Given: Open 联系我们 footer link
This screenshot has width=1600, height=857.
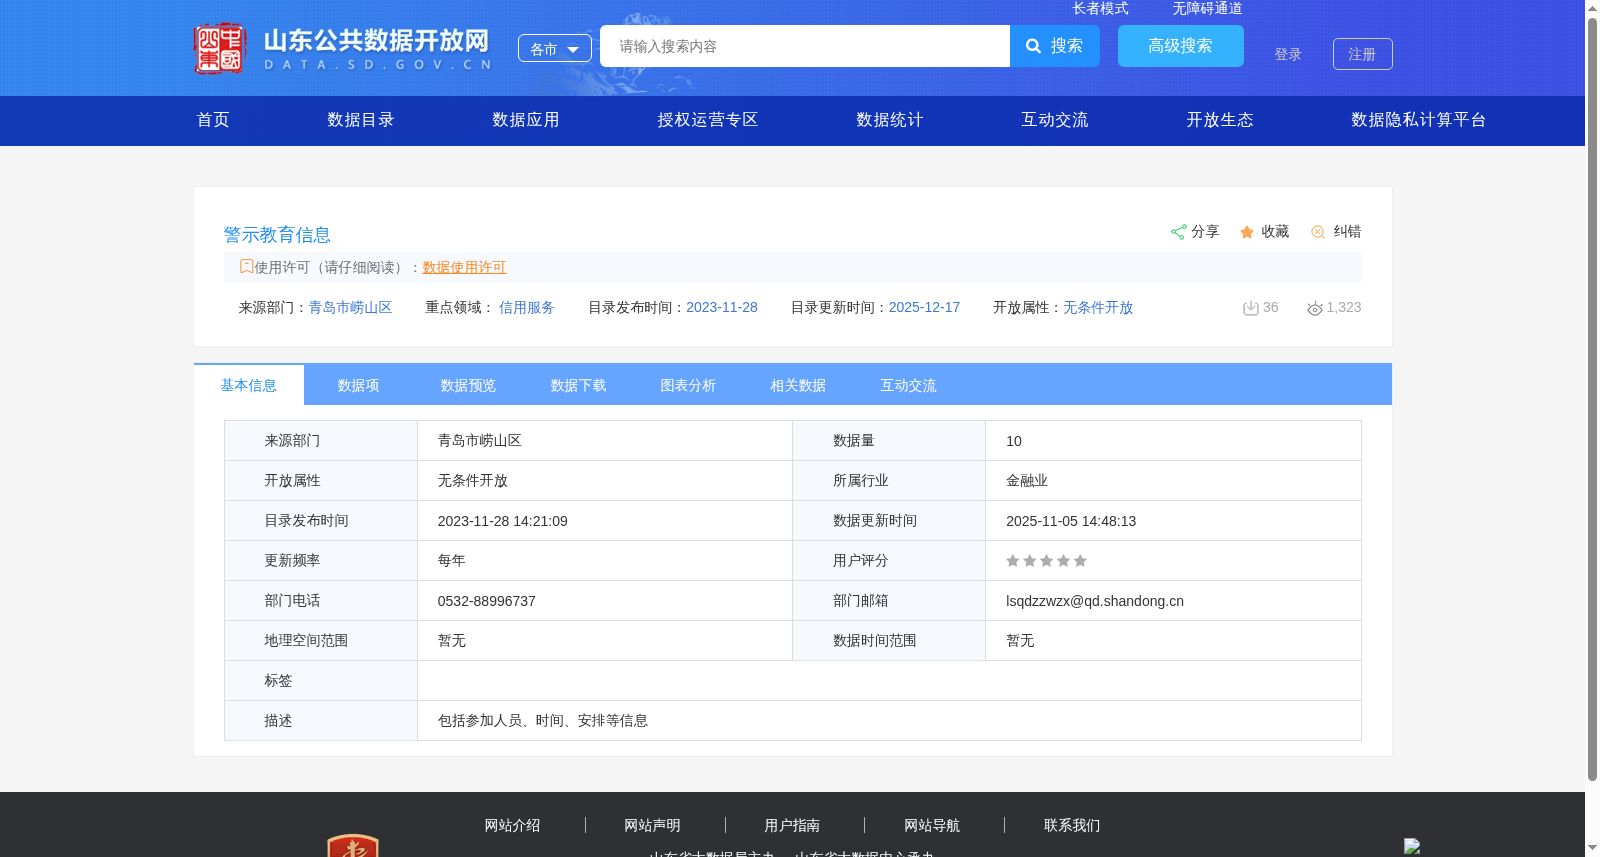Looking at the screenshot, I should [x=1072, y=825].
